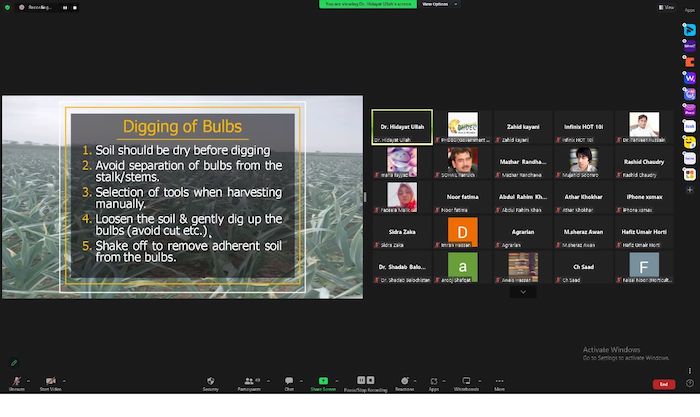Add an app with the plus icon
The width and height of the screenshot is (700, 417).
[689, 189]
